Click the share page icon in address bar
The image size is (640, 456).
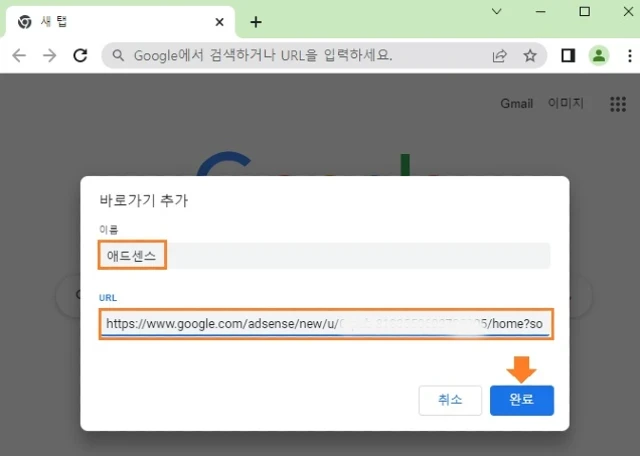point(500,56)
